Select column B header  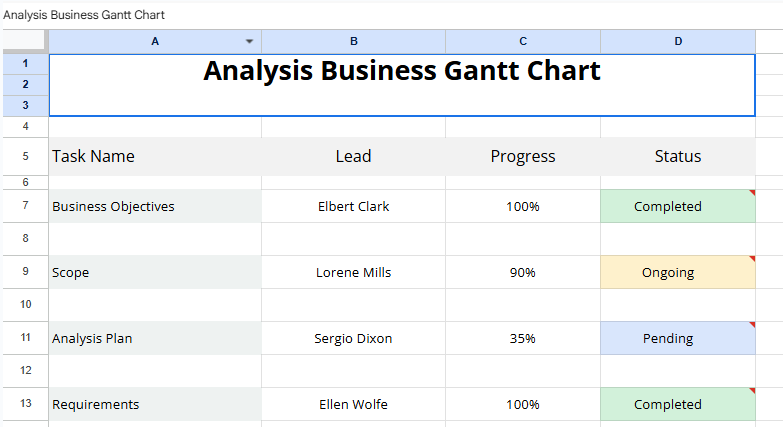pyautogui.click(x=353, y=41)
